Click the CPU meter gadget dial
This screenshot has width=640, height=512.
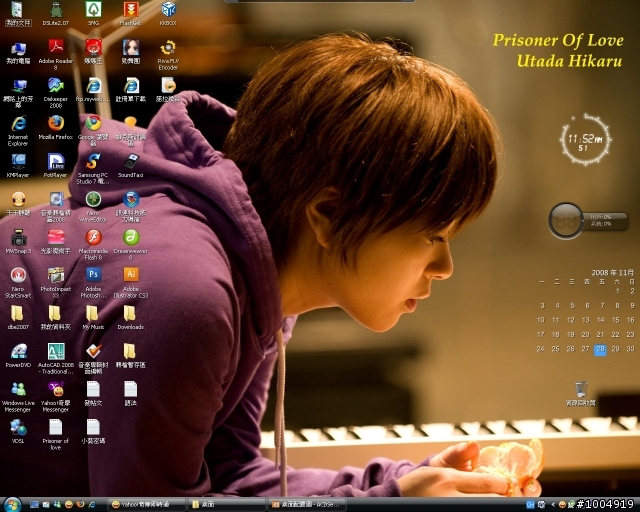tap(566, 220)
